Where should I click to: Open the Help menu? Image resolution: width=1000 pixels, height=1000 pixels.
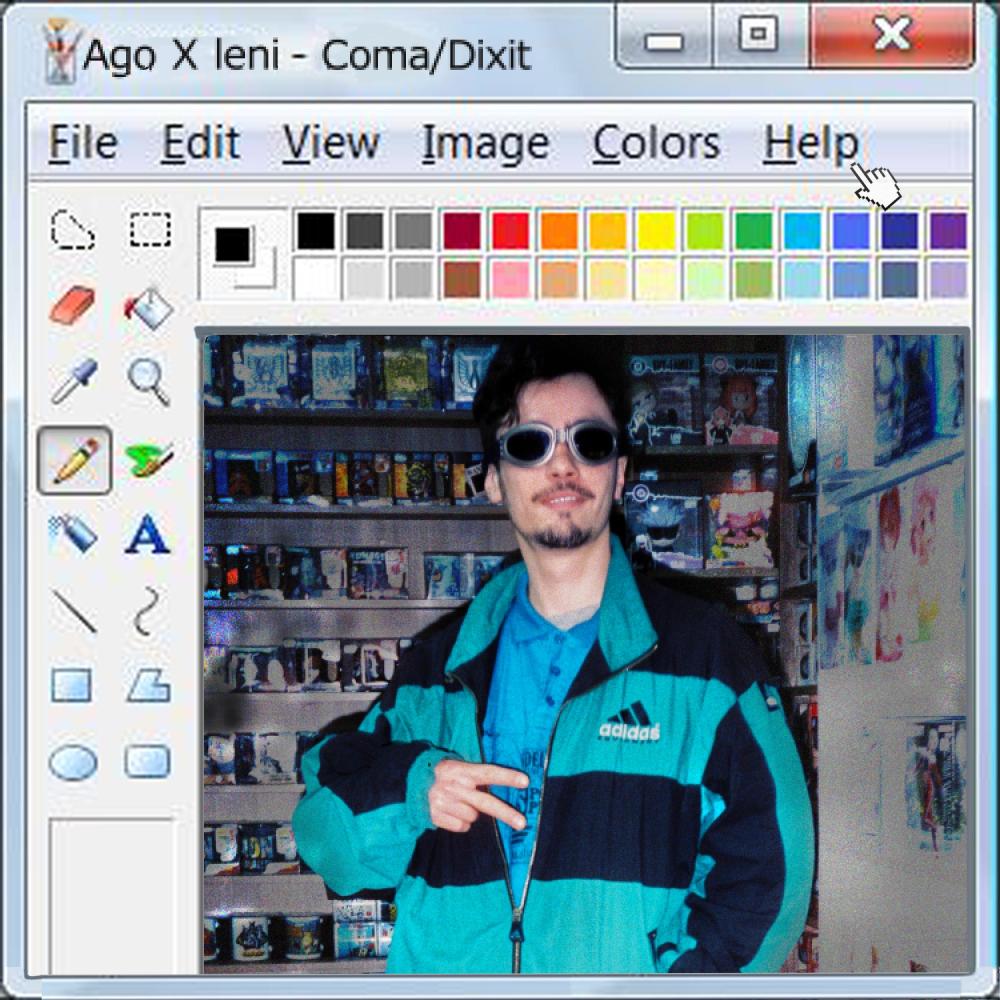[811, 144]
